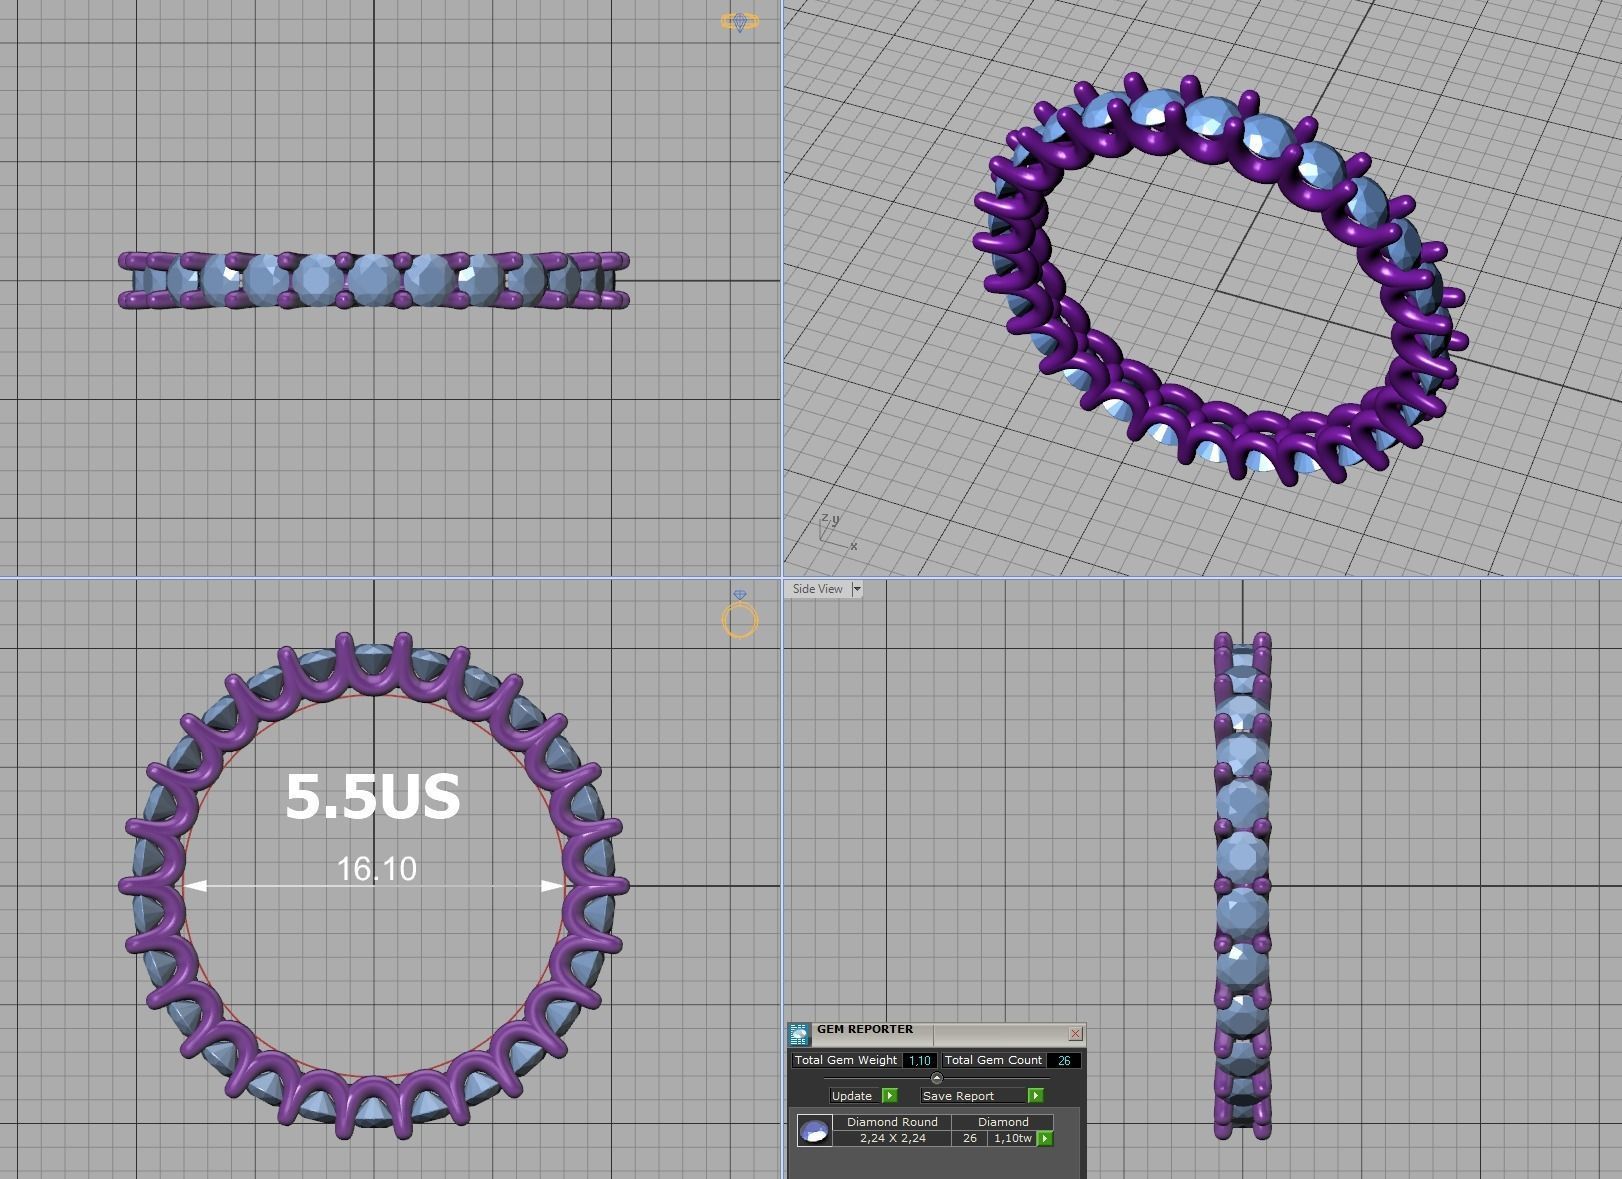Click the '1,10tw' weight cell
The image size is (1622, 1179).
1013,1138
